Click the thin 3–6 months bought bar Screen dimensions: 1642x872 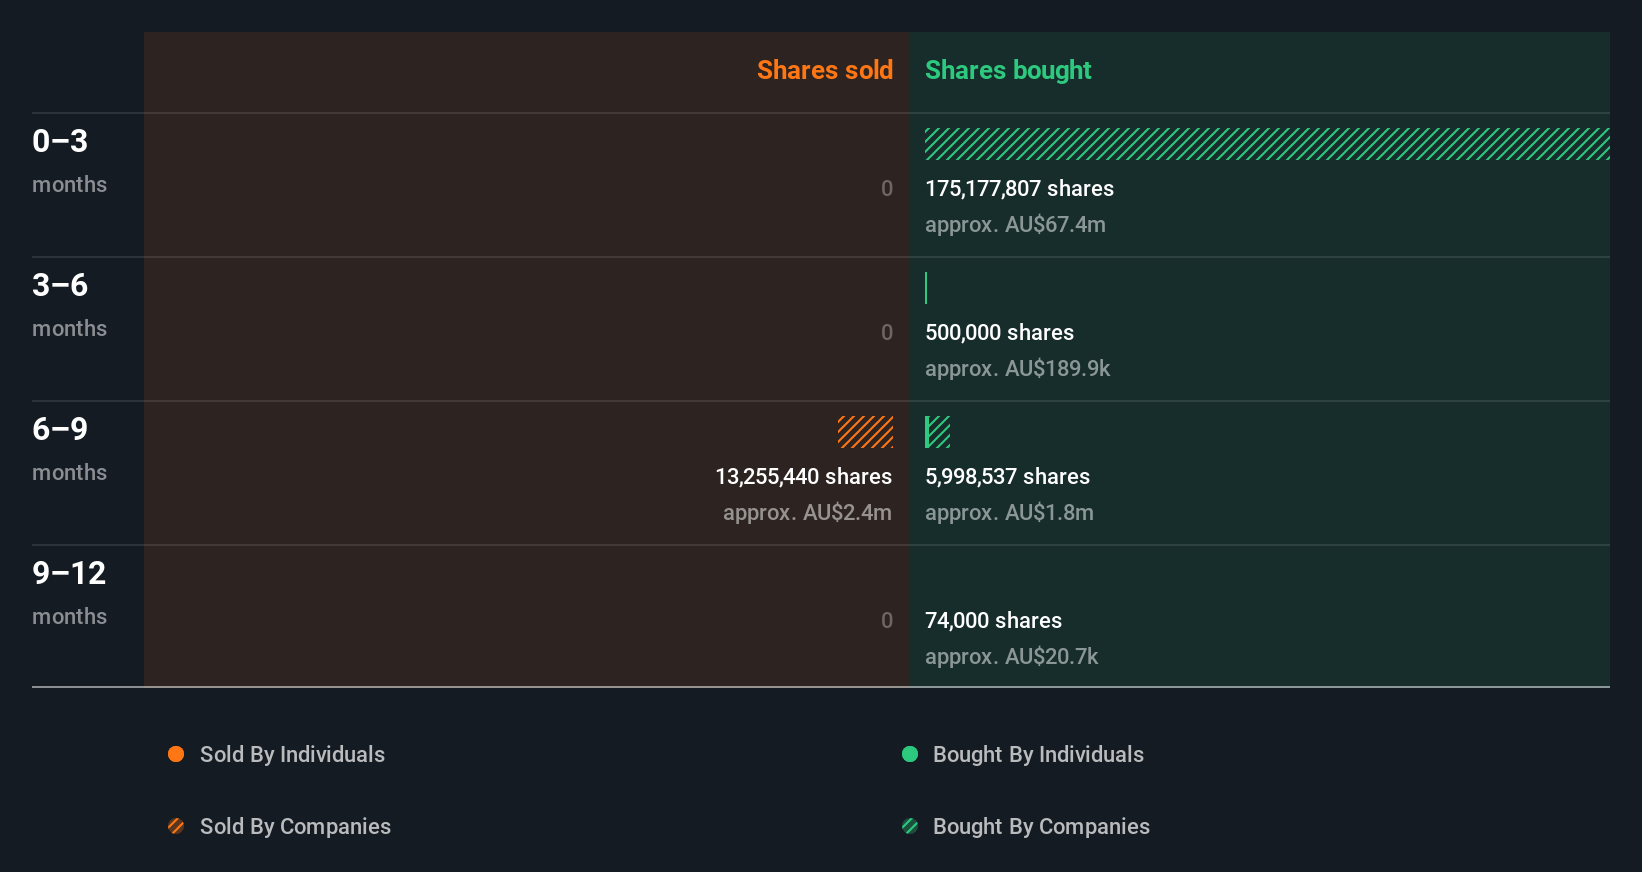(x=926, y=288)
